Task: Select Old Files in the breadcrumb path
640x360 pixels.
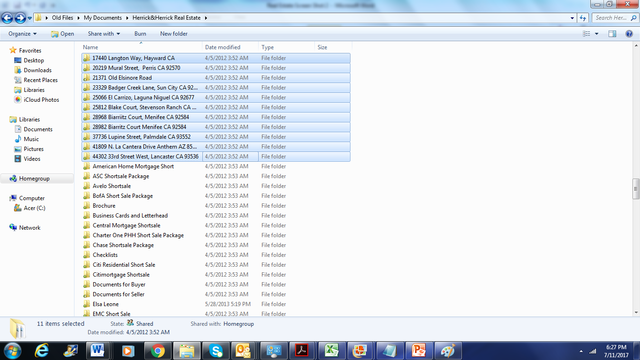Action: tap(62, 18)
